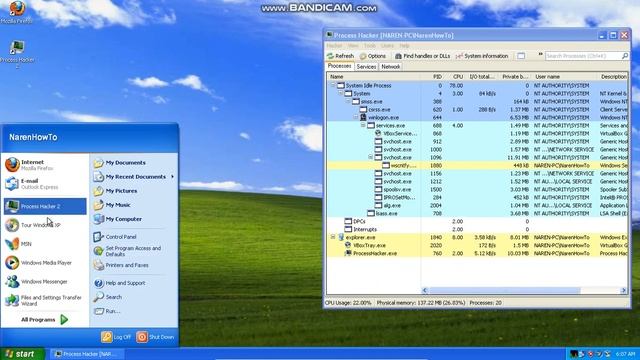Sort by the I/O total column header
Screen dimensions: 640x360
pos(481,77)
